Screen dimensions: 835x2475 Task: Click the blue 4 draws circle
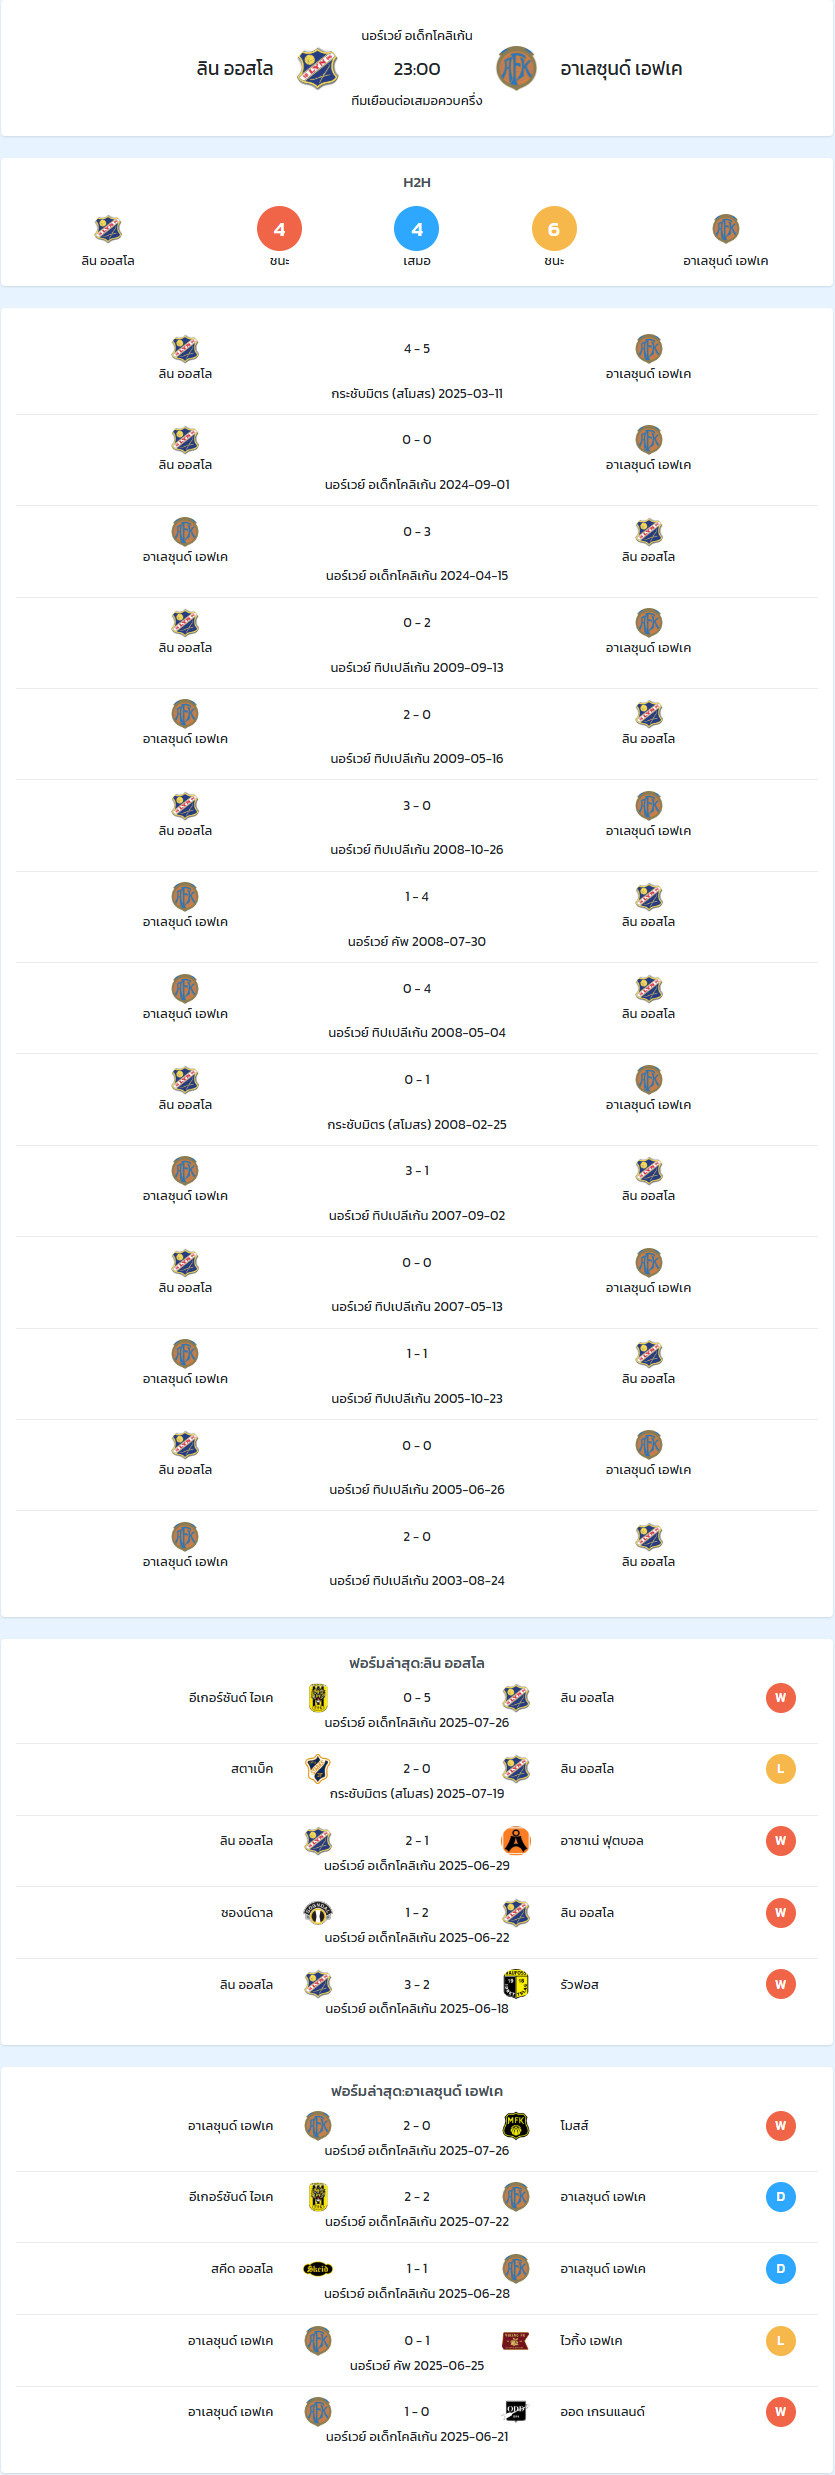point(417,229)
